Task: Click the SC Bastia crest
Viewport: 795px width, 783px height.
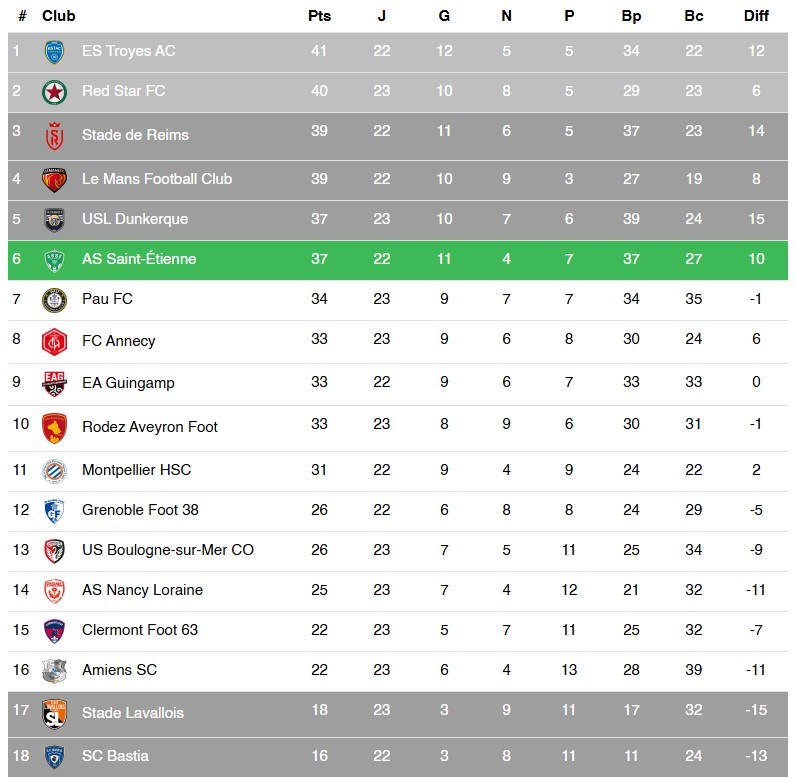Action: click(x=54, y=757)
